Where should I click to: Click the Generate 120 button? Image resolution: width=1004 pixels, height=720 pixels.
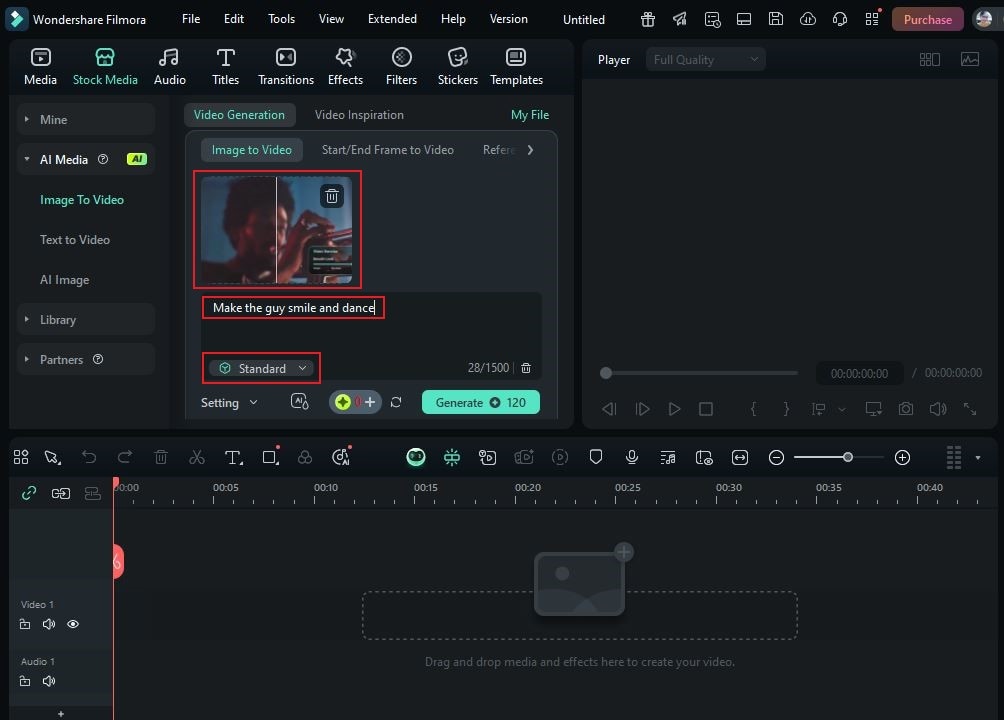[x=480, y=402]
